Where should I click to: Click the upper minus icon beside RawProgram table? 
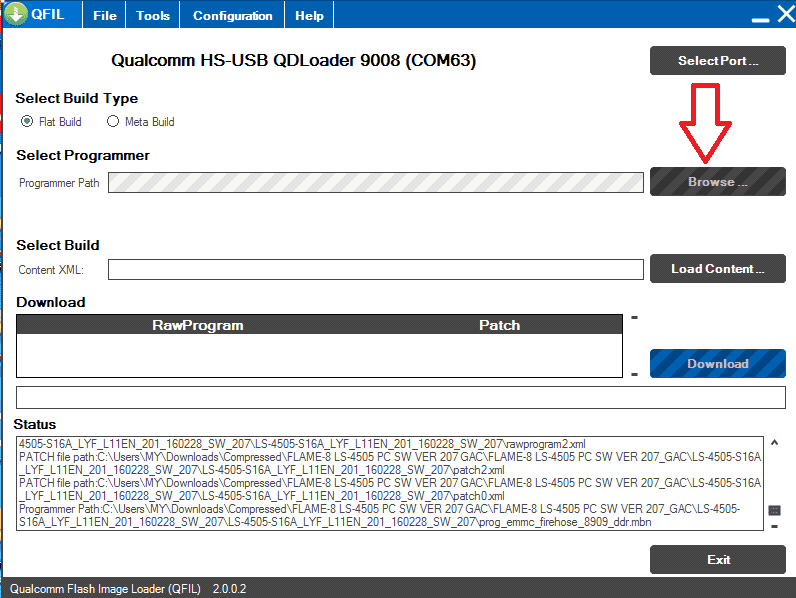[634, 318]
